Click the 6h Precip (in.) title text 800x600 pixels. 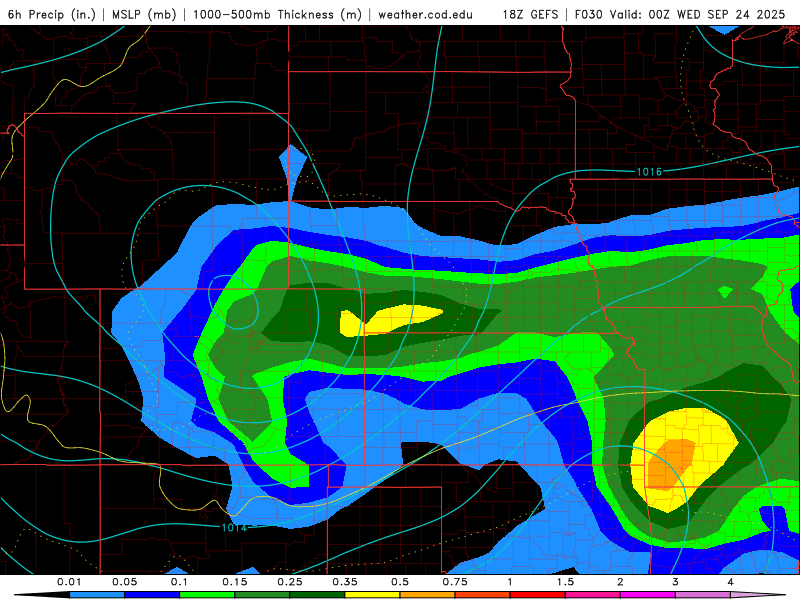52,14
